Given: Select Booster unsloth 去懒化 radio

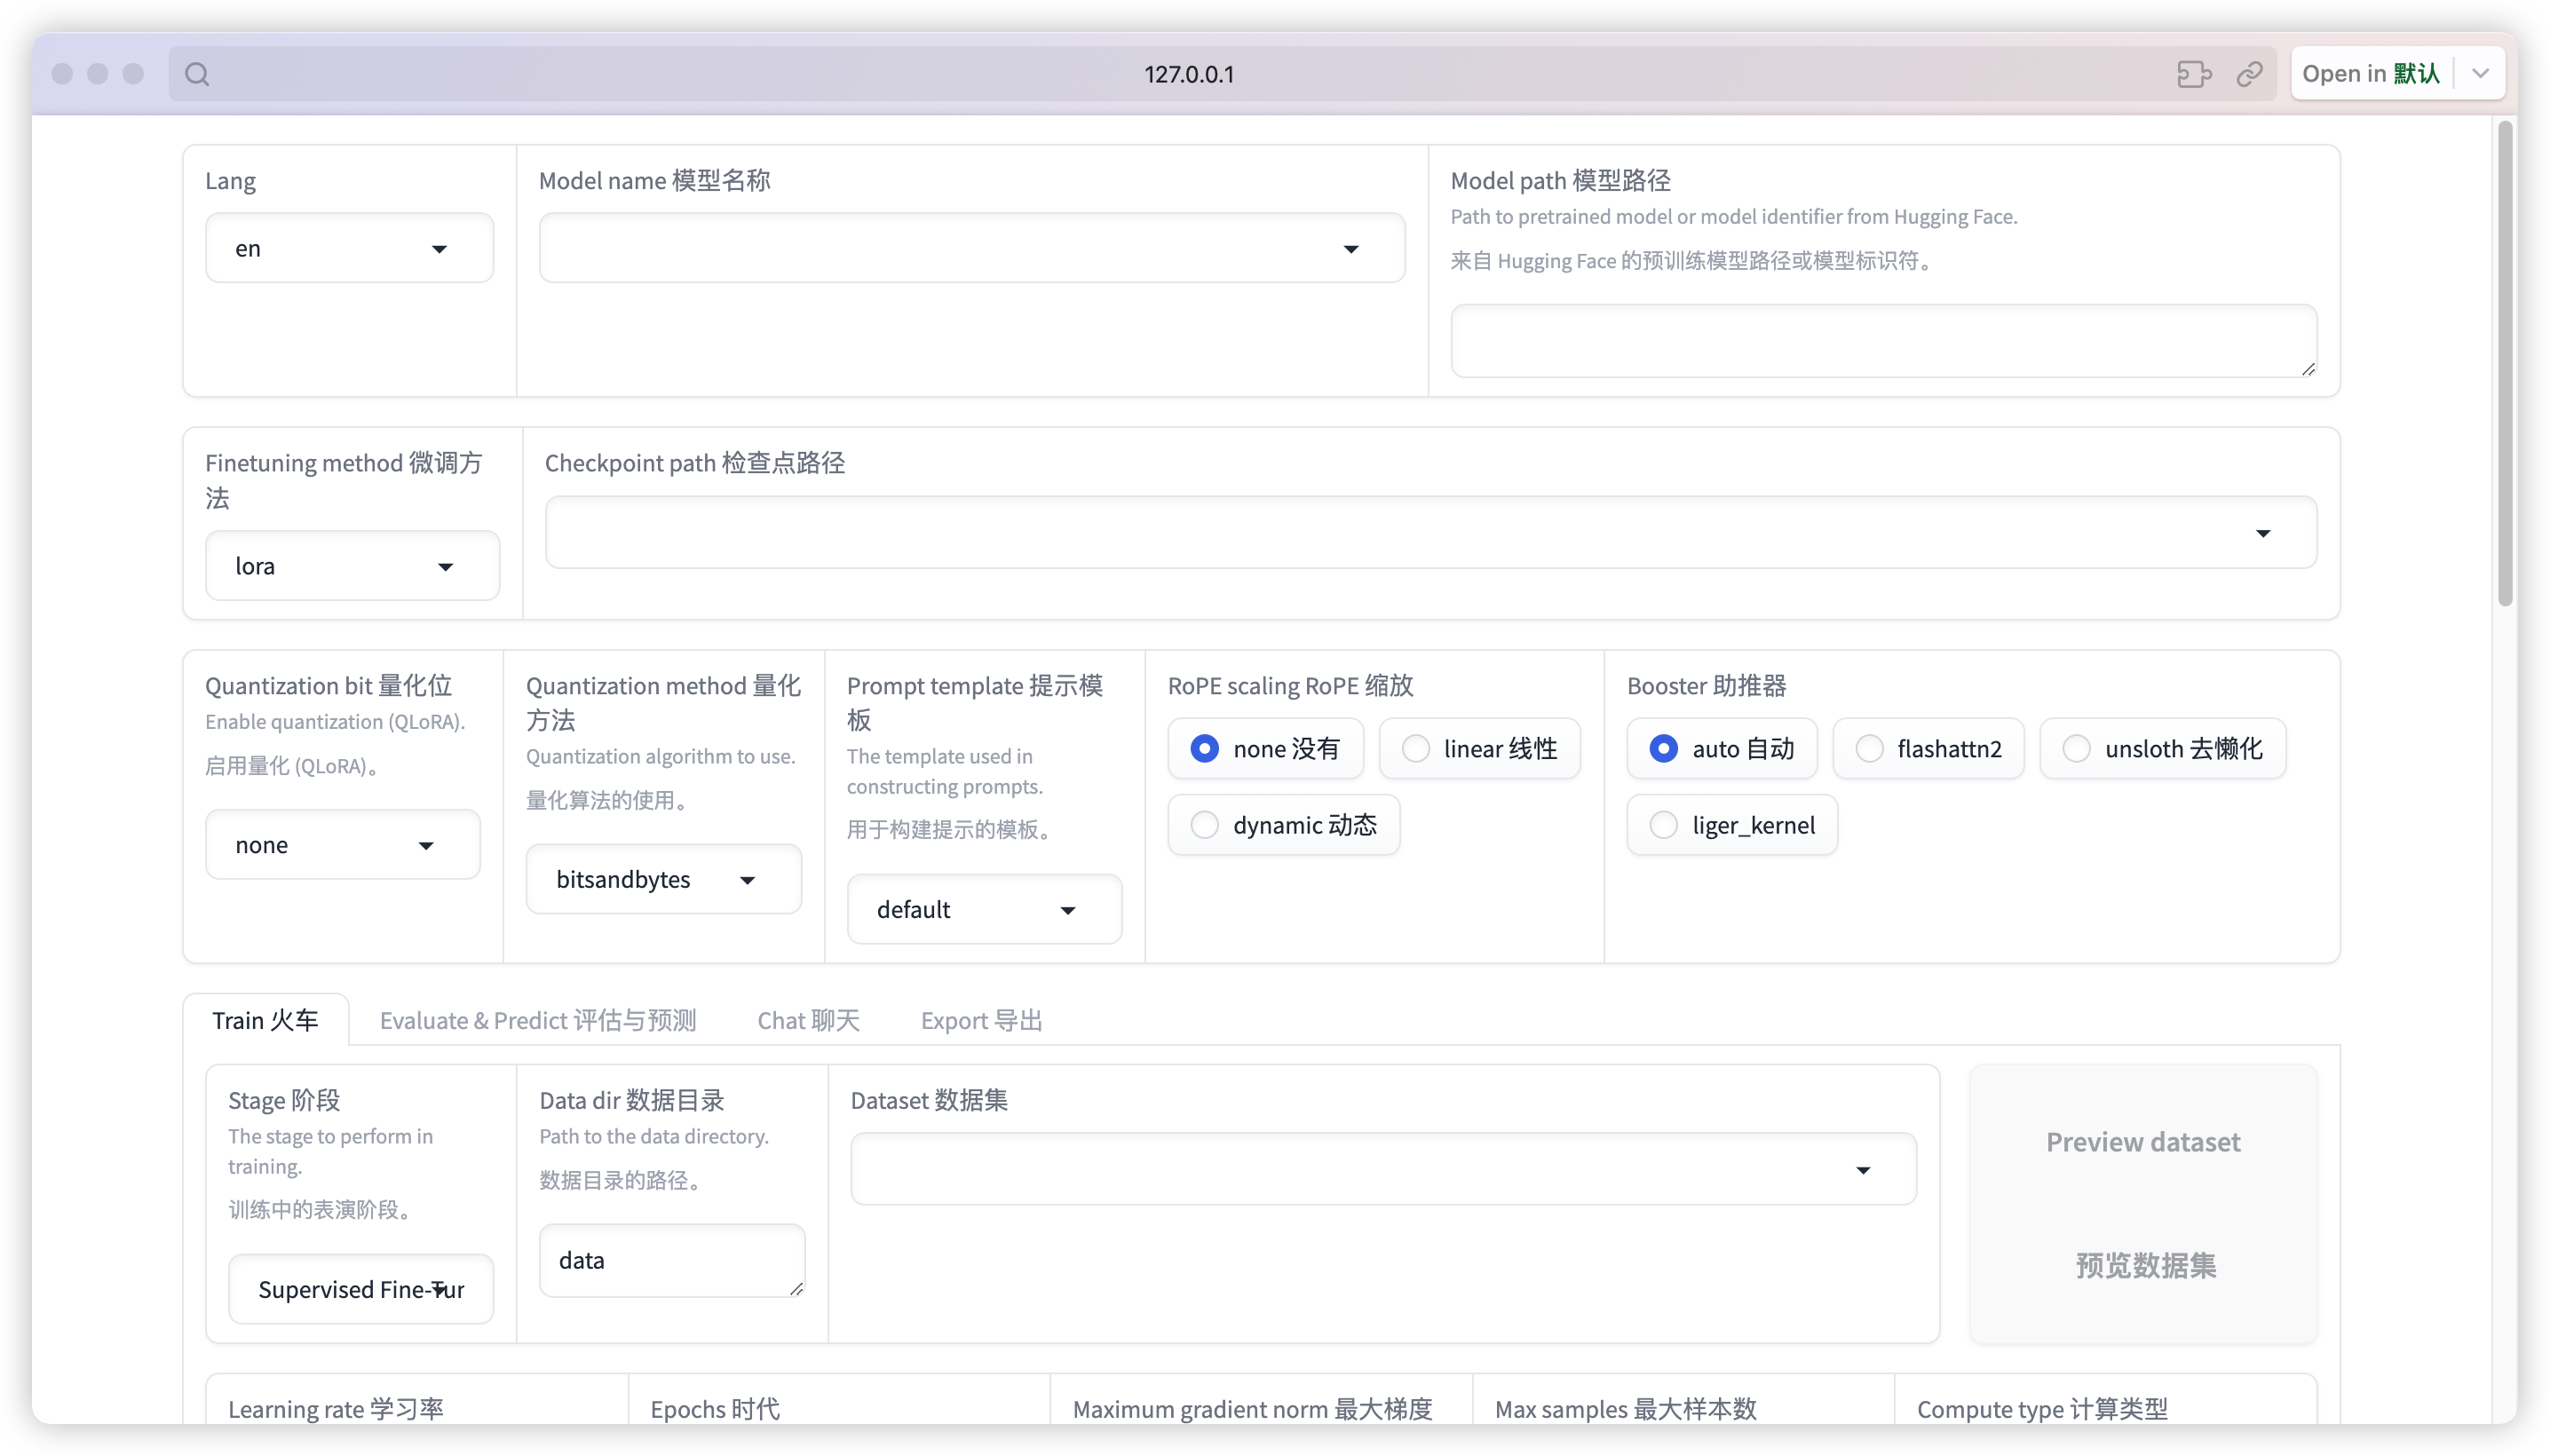Looking at the screenshot, I should [x=2162, y=749].
